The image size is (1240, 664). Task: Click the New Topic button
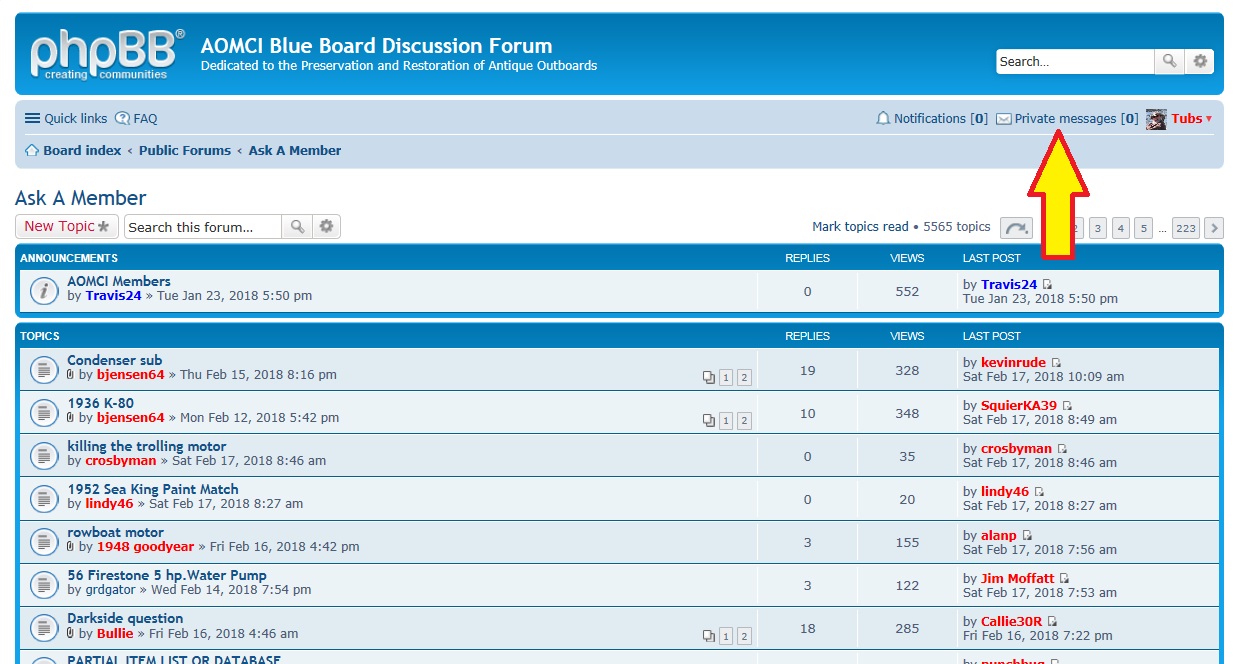[x=66, y=227]
